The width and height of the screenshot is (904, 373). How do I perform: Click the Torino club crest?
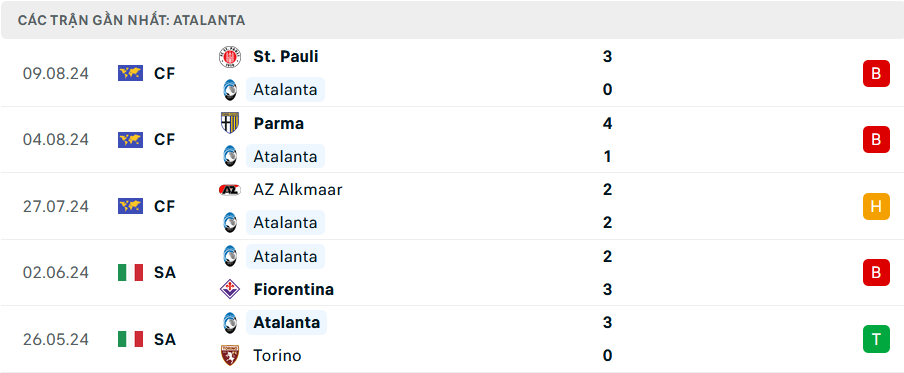tap(229, 355)
